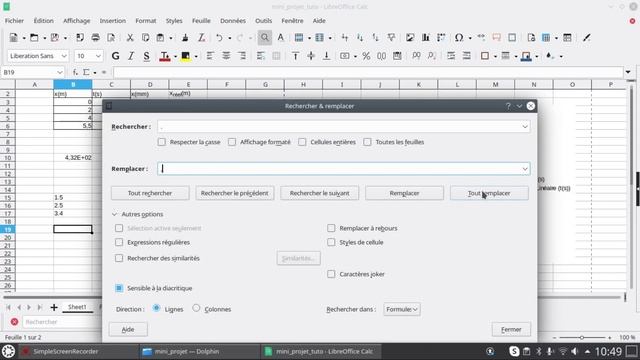Image resolution: width=640 pixels, height=360 pixels.
Task: Click the Undo arrow icon
Action: click(x=219, y=38)
